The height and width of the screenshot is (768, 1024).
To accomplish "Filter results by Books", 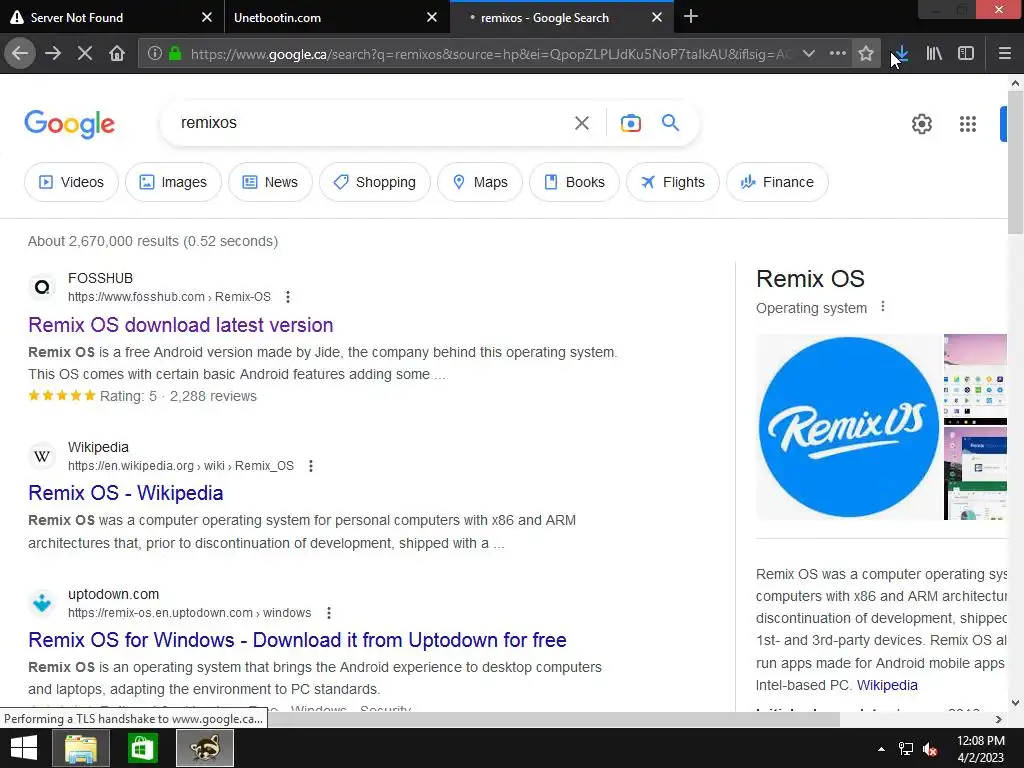I will click(575, 182).
